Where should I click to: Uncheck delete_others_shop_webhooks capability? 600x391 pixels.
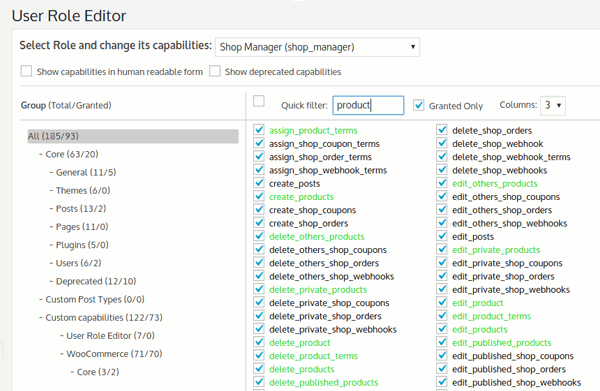click(259, 276)
